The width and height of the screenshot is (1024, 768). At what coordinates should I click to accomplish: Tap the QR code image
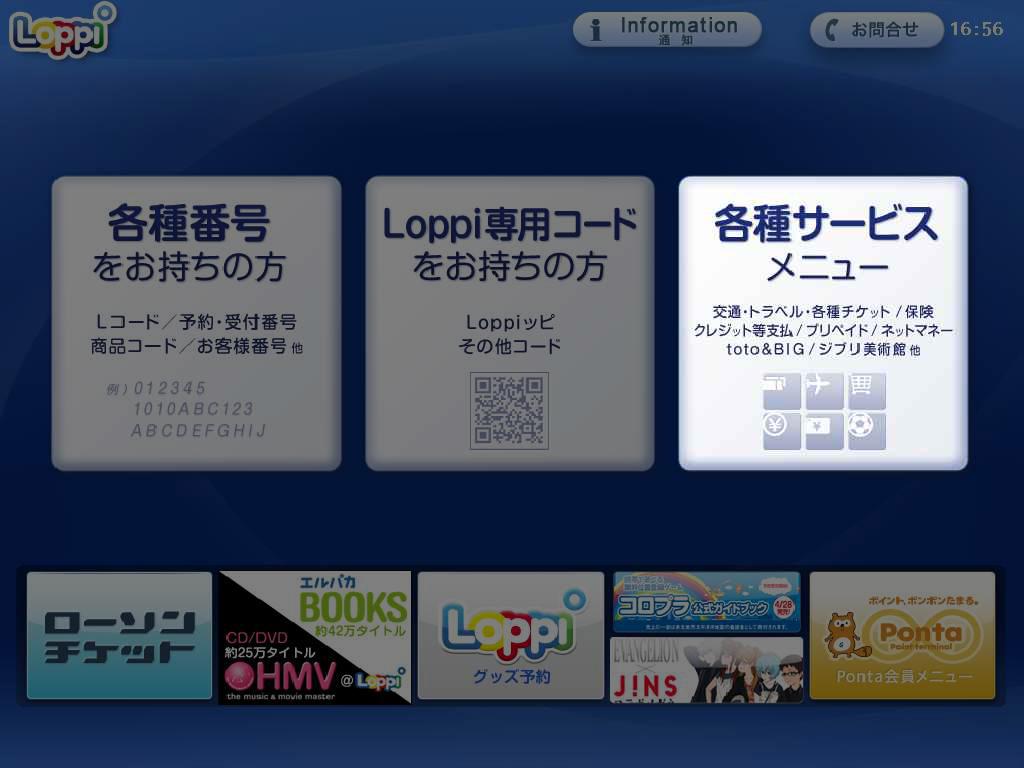click(x=509, y=411)
